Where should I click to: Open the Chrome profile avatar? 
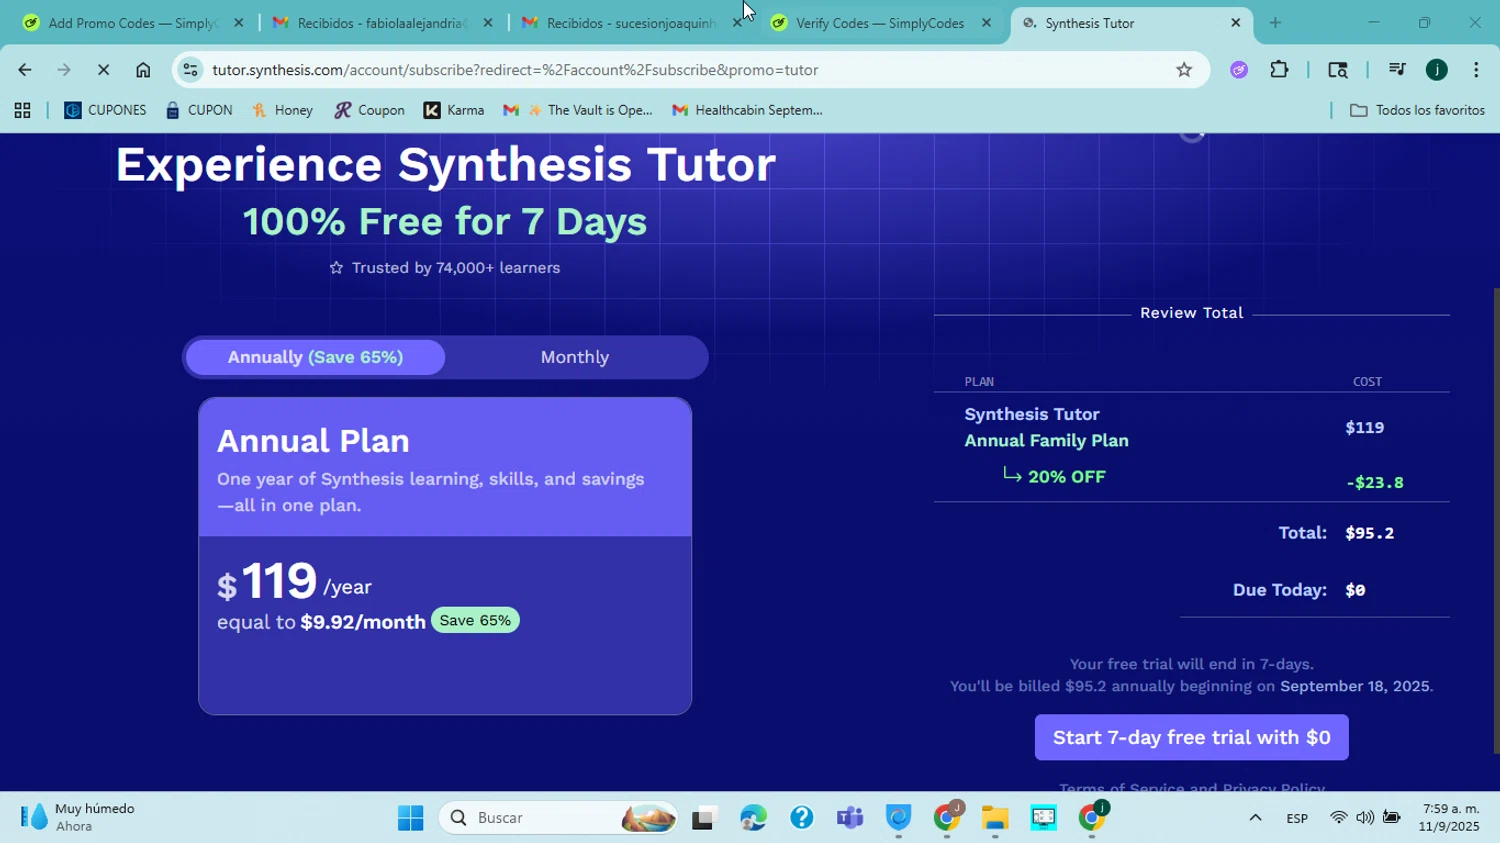tap(1437, 70)
